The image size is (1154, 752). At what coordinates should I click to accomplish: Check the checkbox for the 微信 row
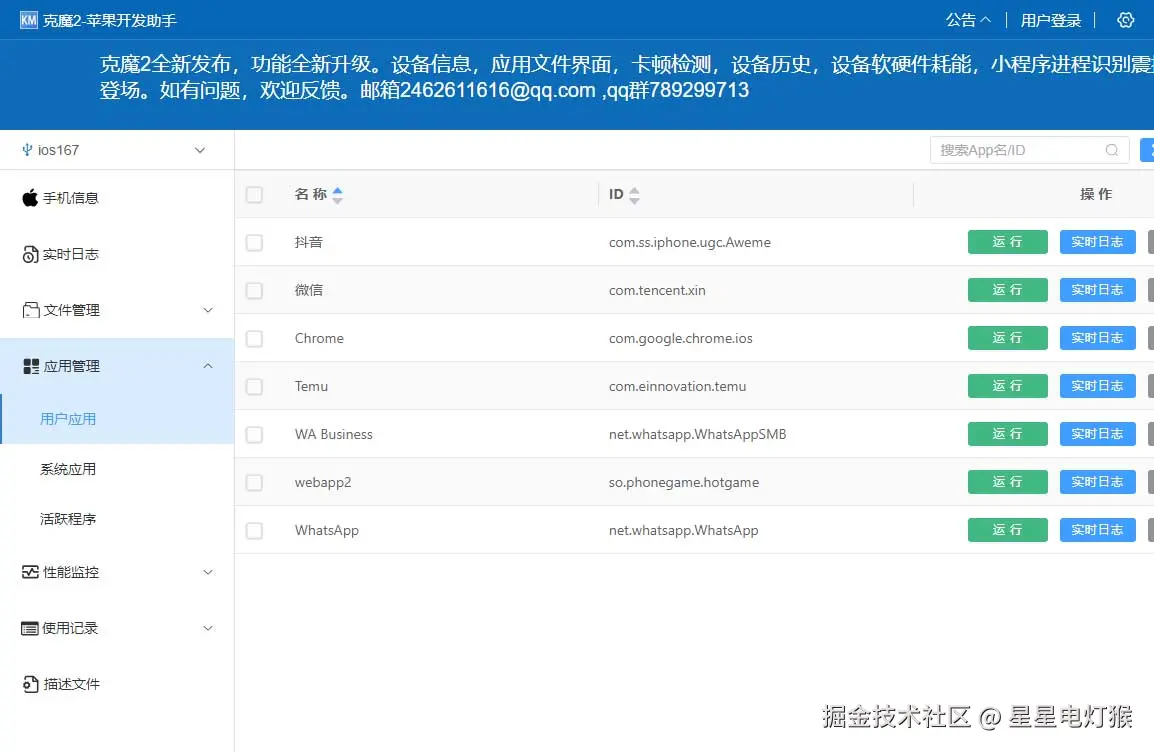pyautogui.click(x=253, y=290)
